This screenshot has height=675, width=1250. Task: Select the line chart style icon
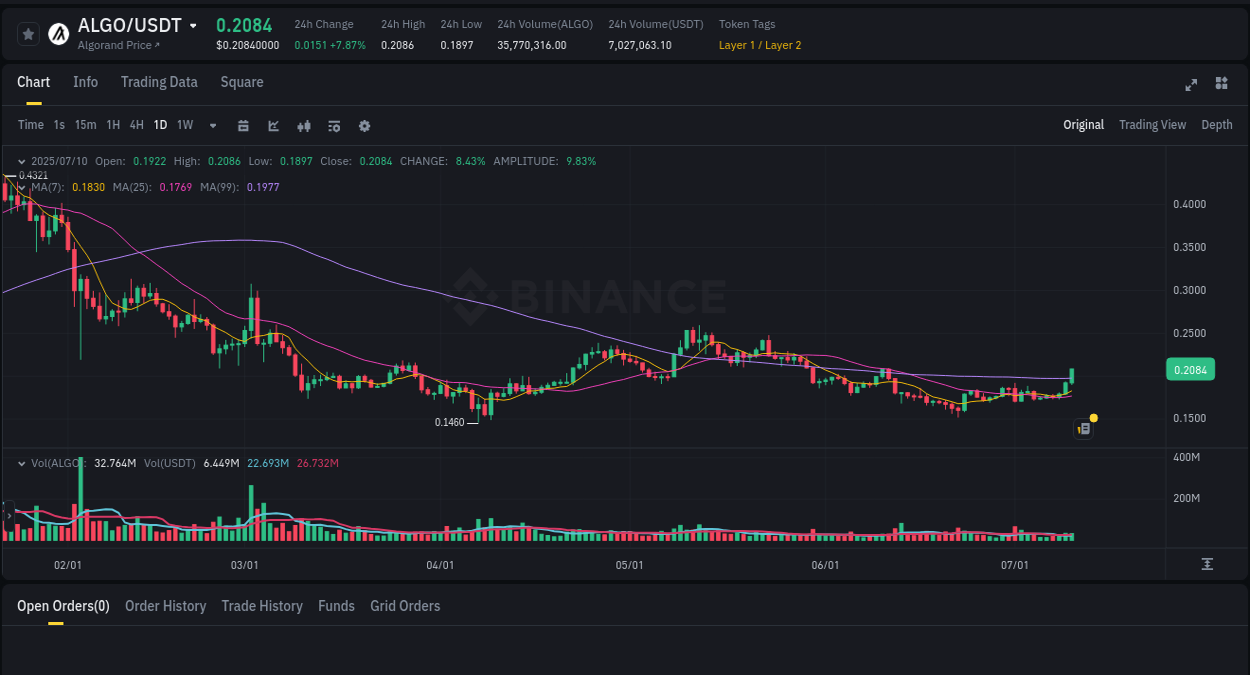point(273,125)
